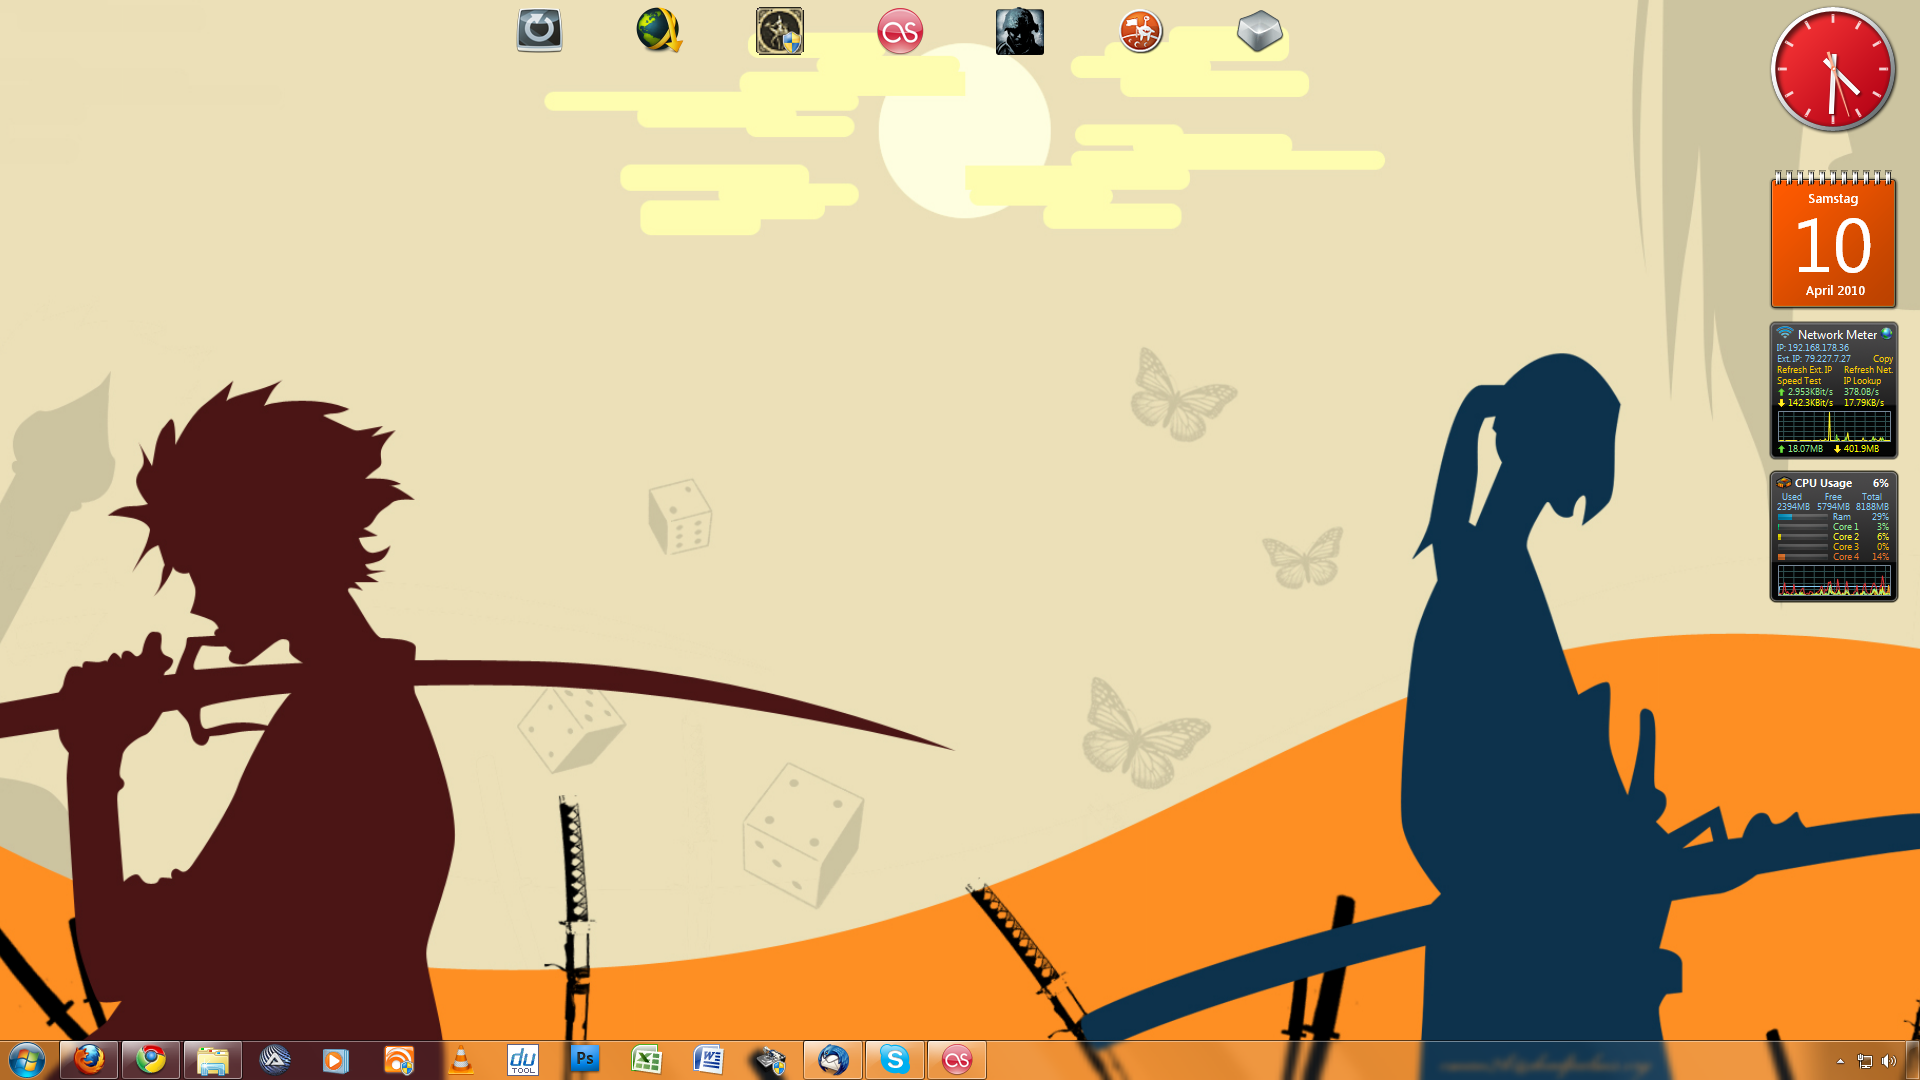This screenshot has height=1080, width=1920.
Task: Click the calendar gadget showing April 2010
Action: coord(1833,243)
